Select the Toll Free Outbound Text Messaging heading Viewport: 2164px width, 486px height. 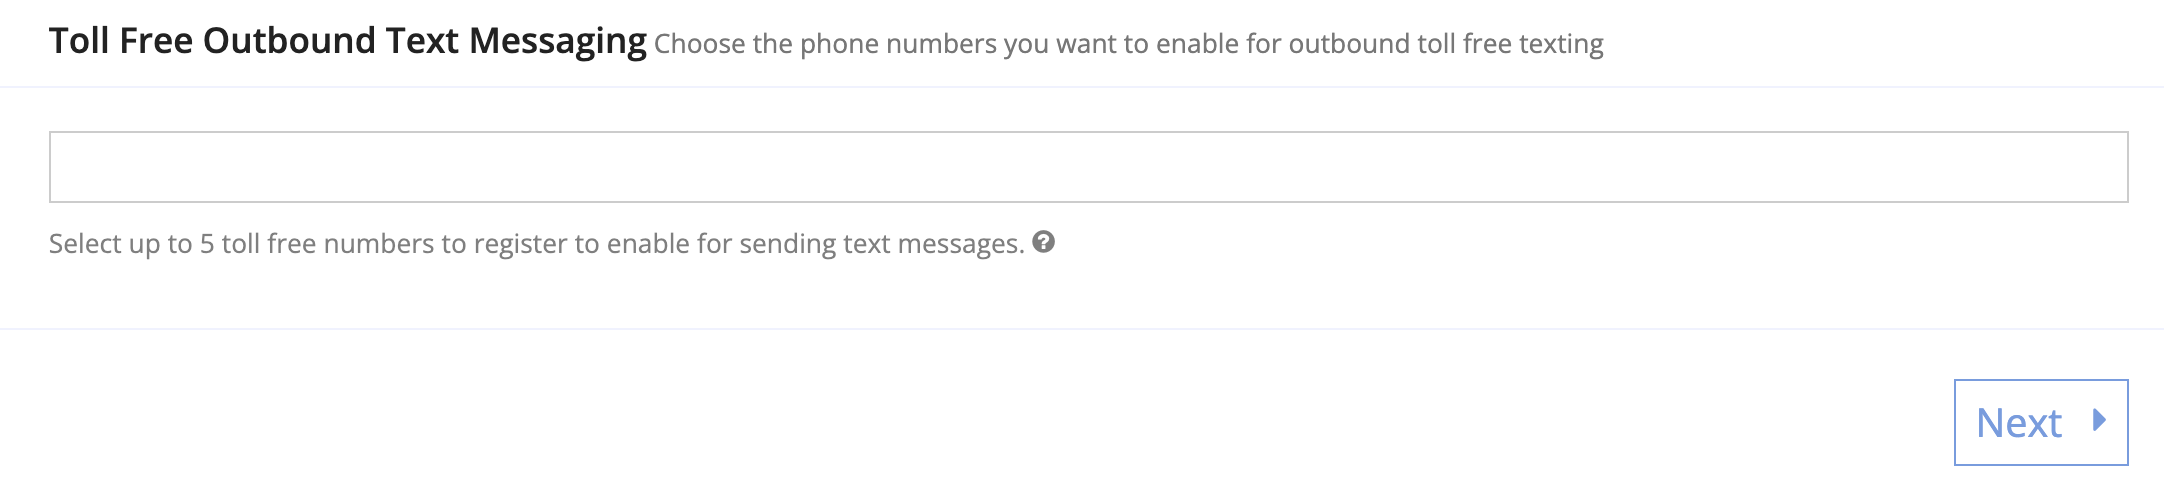point(348,41)
